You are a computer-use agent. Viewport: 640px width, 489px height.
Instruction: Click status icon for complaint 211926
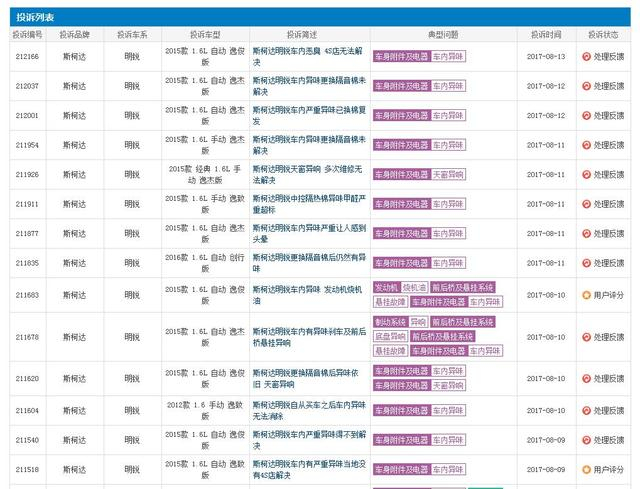click(587, 175)
